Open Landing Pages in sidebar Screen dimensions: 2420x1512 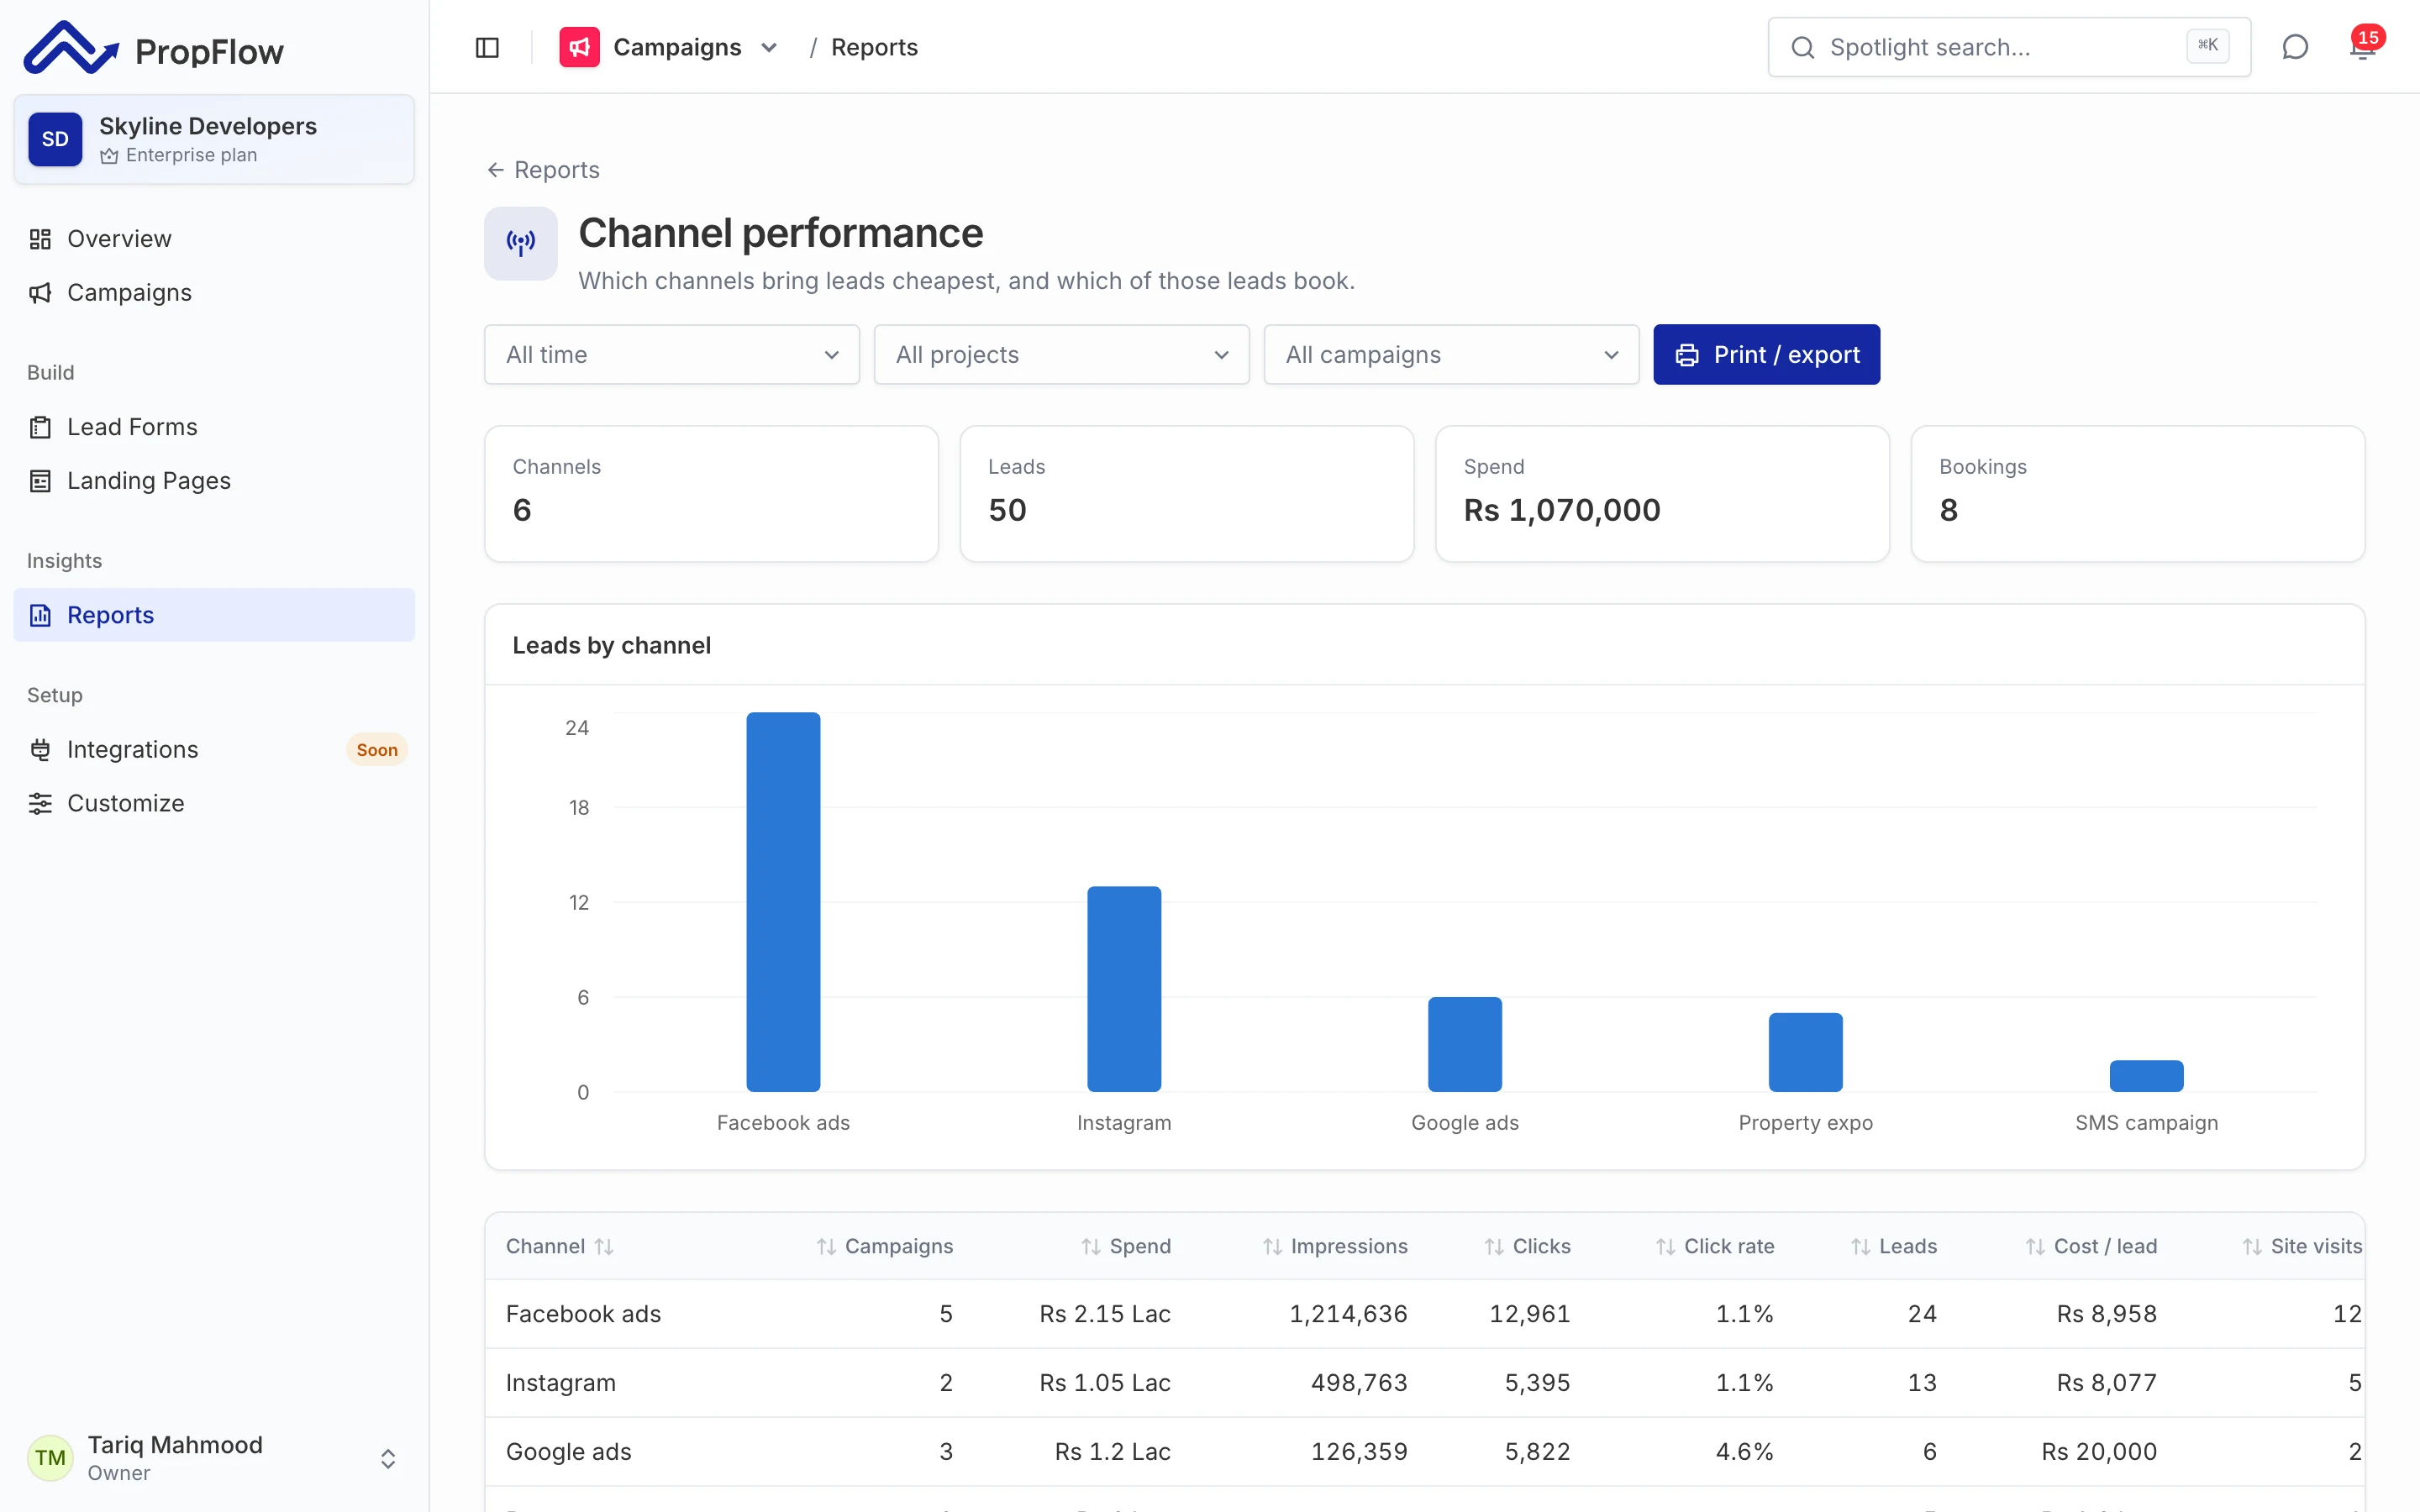click(214, 481)
